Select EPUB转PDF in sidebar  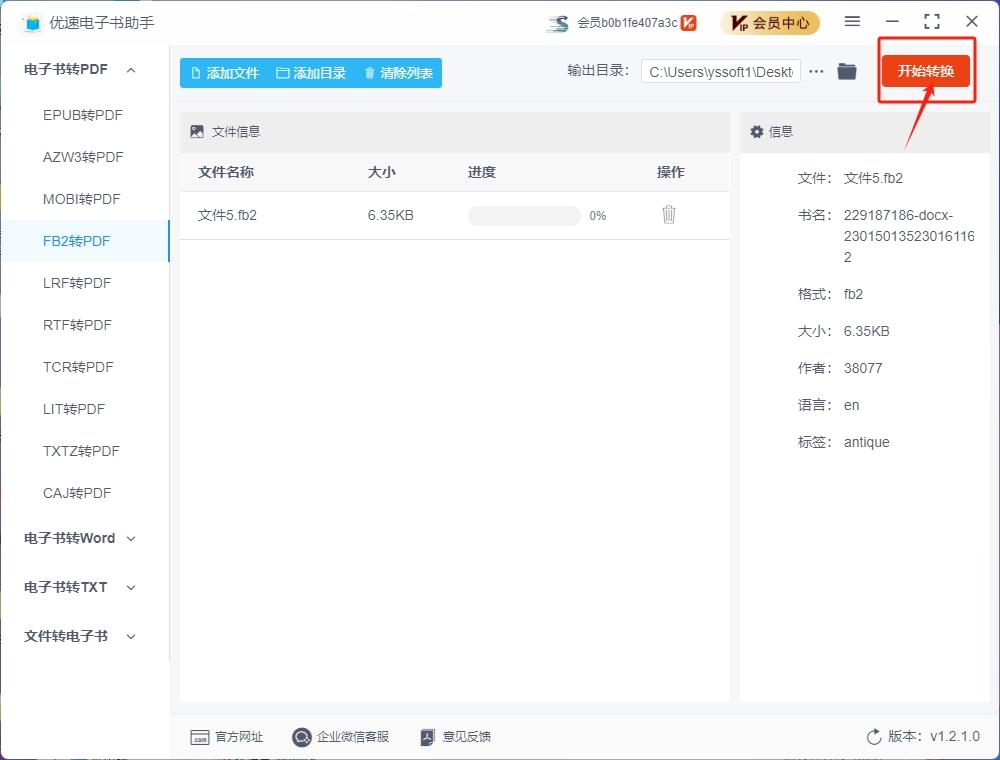tap(82, 115)
